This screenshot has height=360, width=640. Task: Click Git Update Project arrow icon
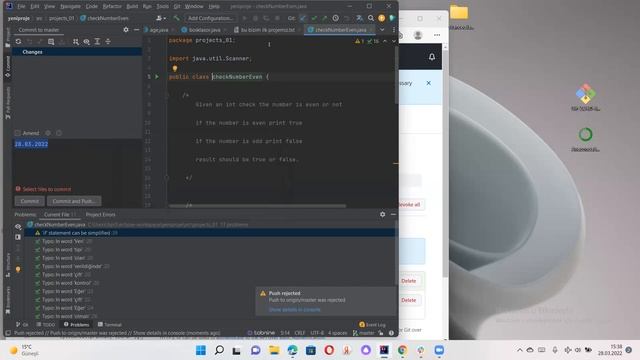[303, 18]
